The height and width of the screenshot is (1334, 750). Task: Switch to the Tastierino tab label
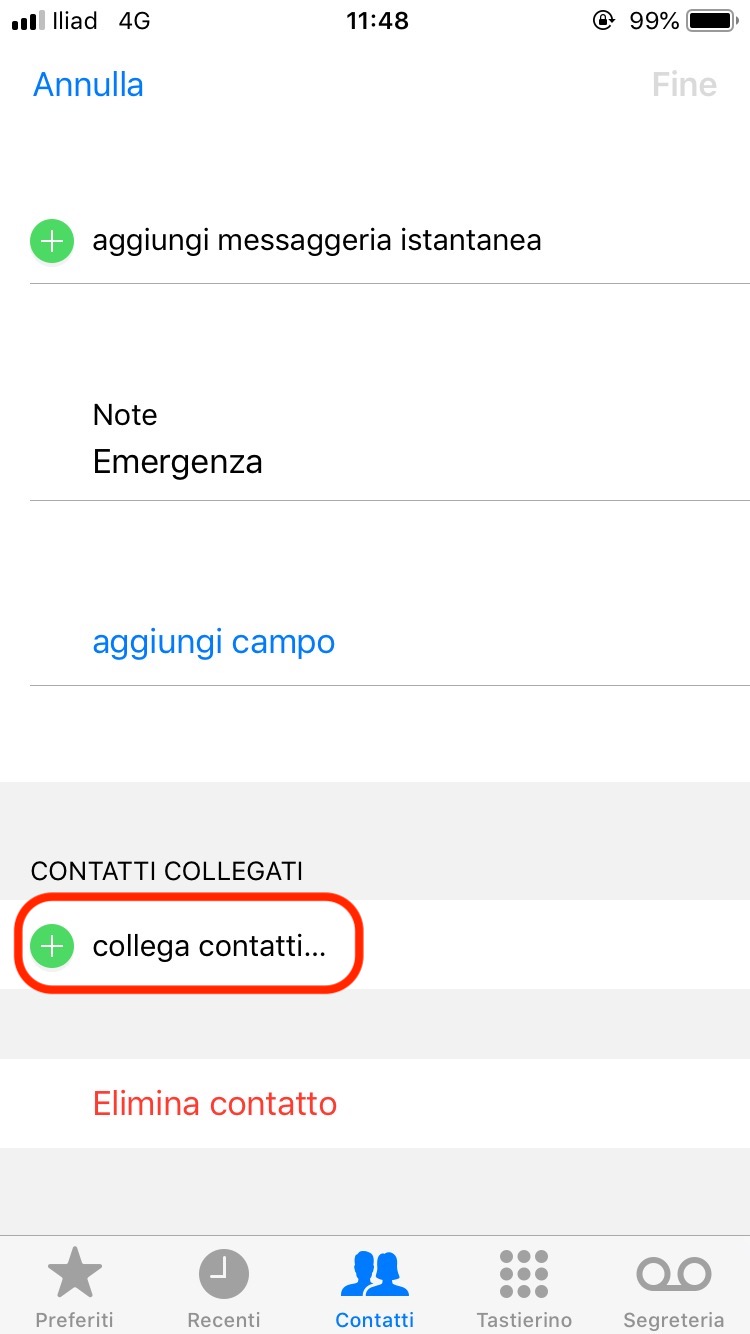click(x=524, y=1319)
